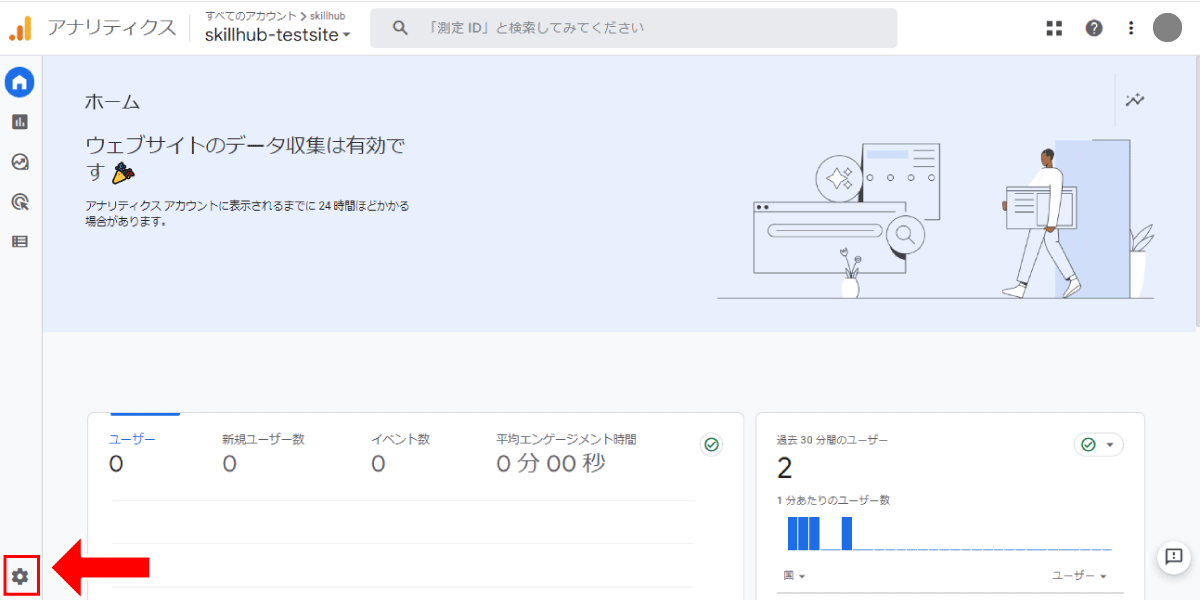Select the 新規ユーザー数 metric tab
1200x600 pixels.
coord(263,451)
